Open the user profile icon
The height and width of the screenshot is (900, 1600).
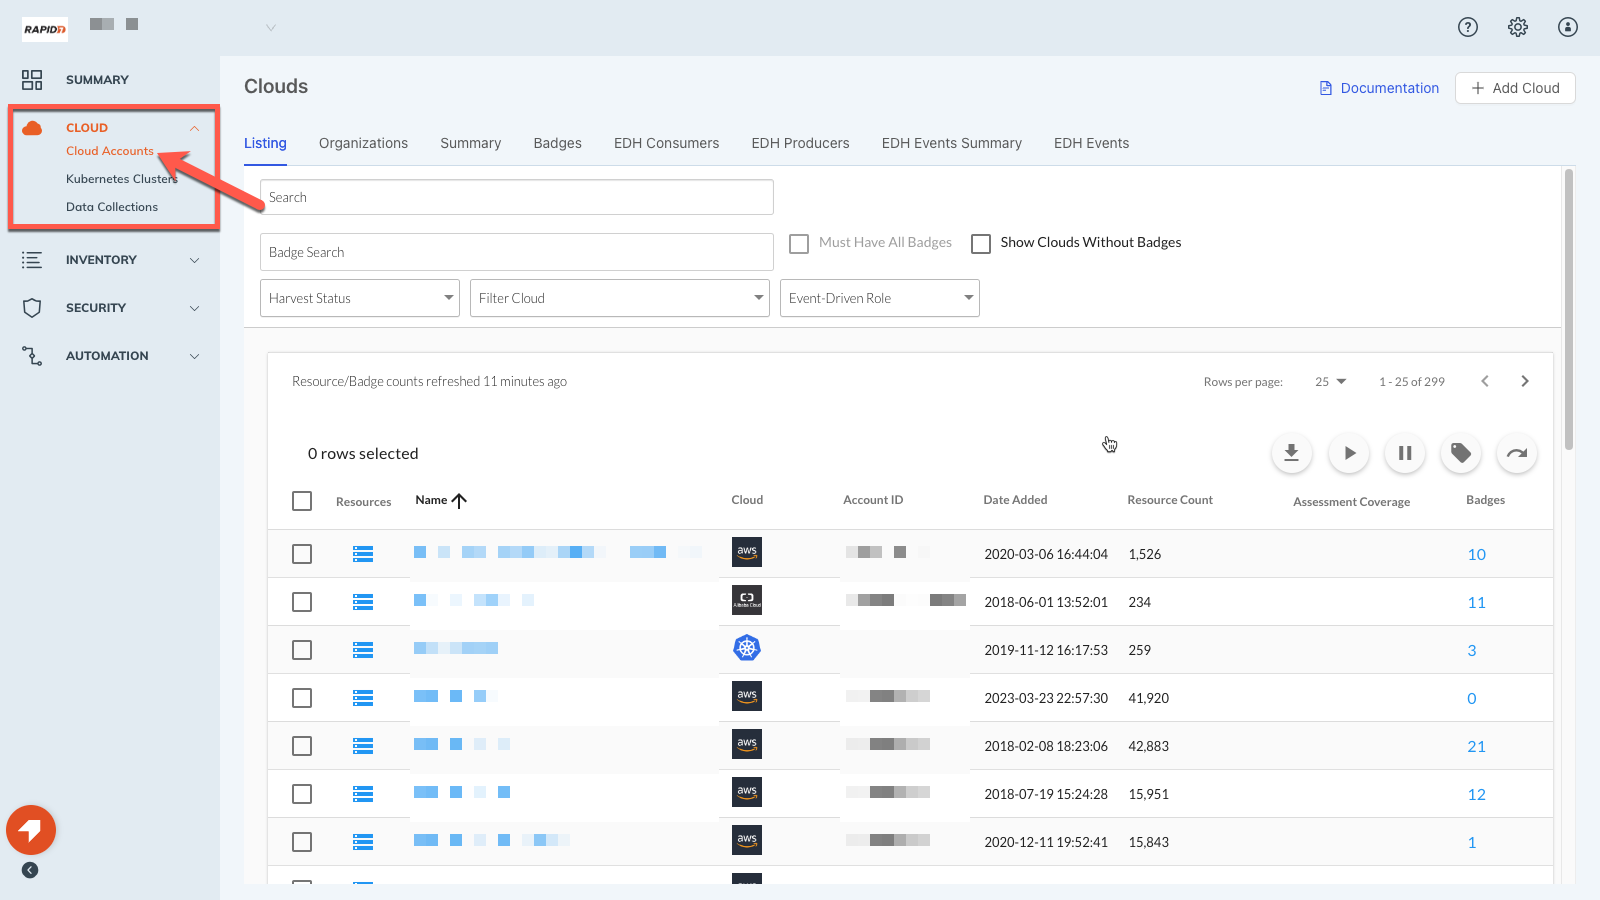point(1567,27)
